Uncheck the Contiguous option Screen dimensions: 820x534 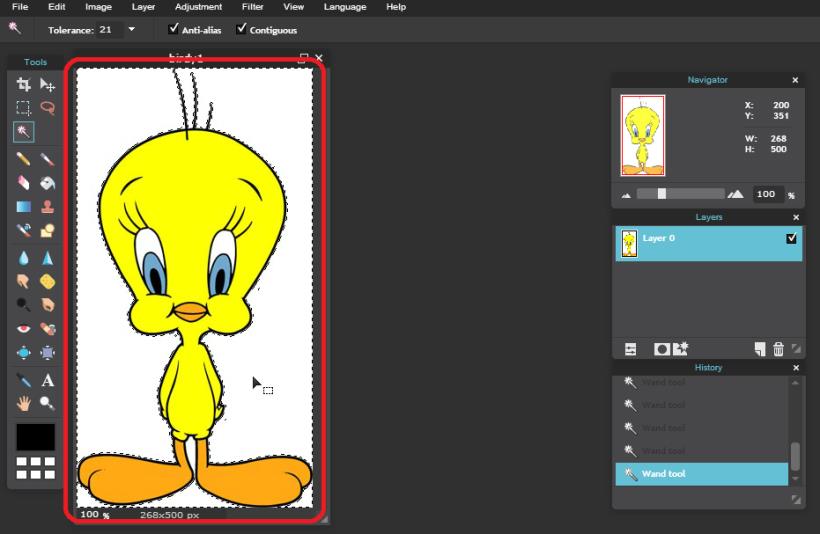pos(241,29)
